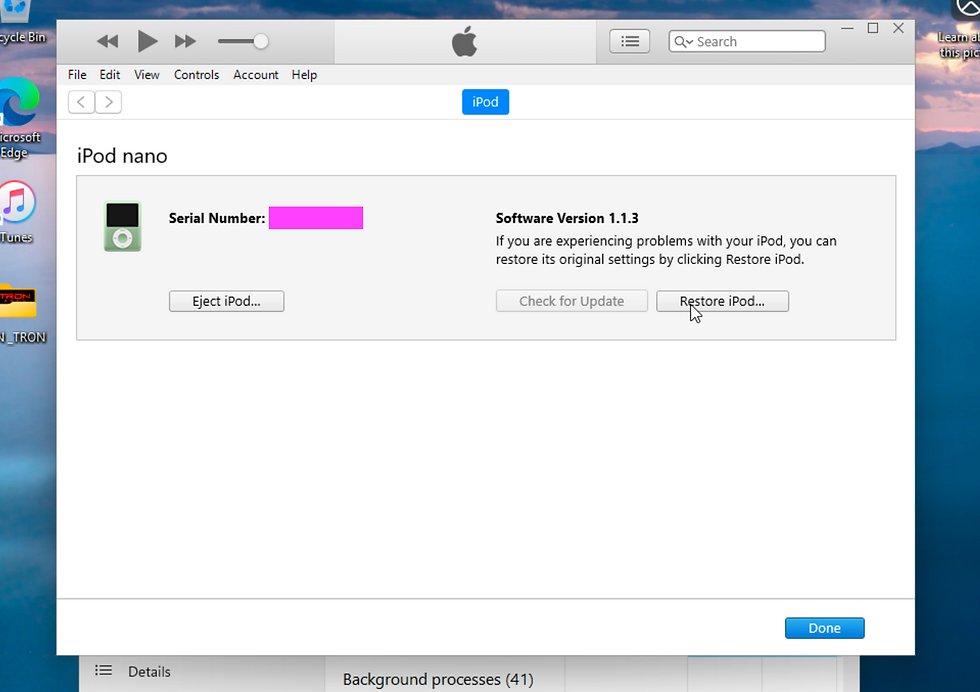Viewport: 980px width, 692px height.
Task: Adjust the iTunes volume slider
Action: (243, 42)
